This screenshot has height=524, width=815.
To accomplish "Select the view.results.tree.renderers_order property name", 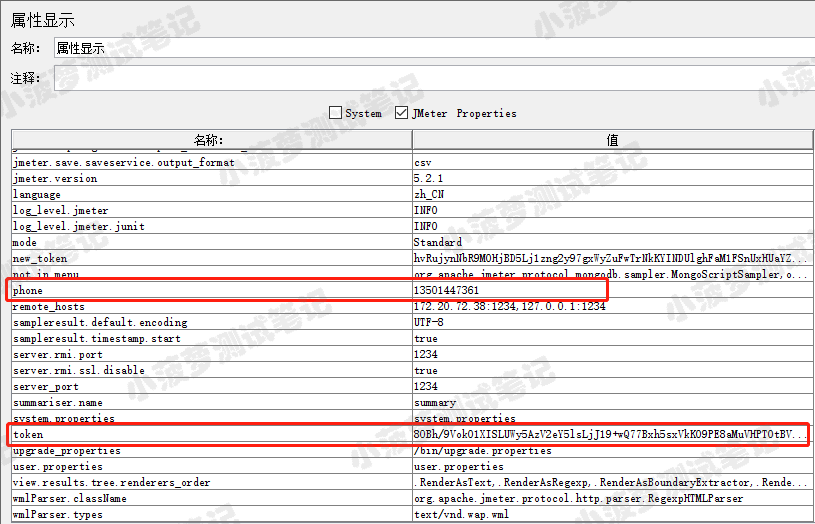I will pos(112,482).
